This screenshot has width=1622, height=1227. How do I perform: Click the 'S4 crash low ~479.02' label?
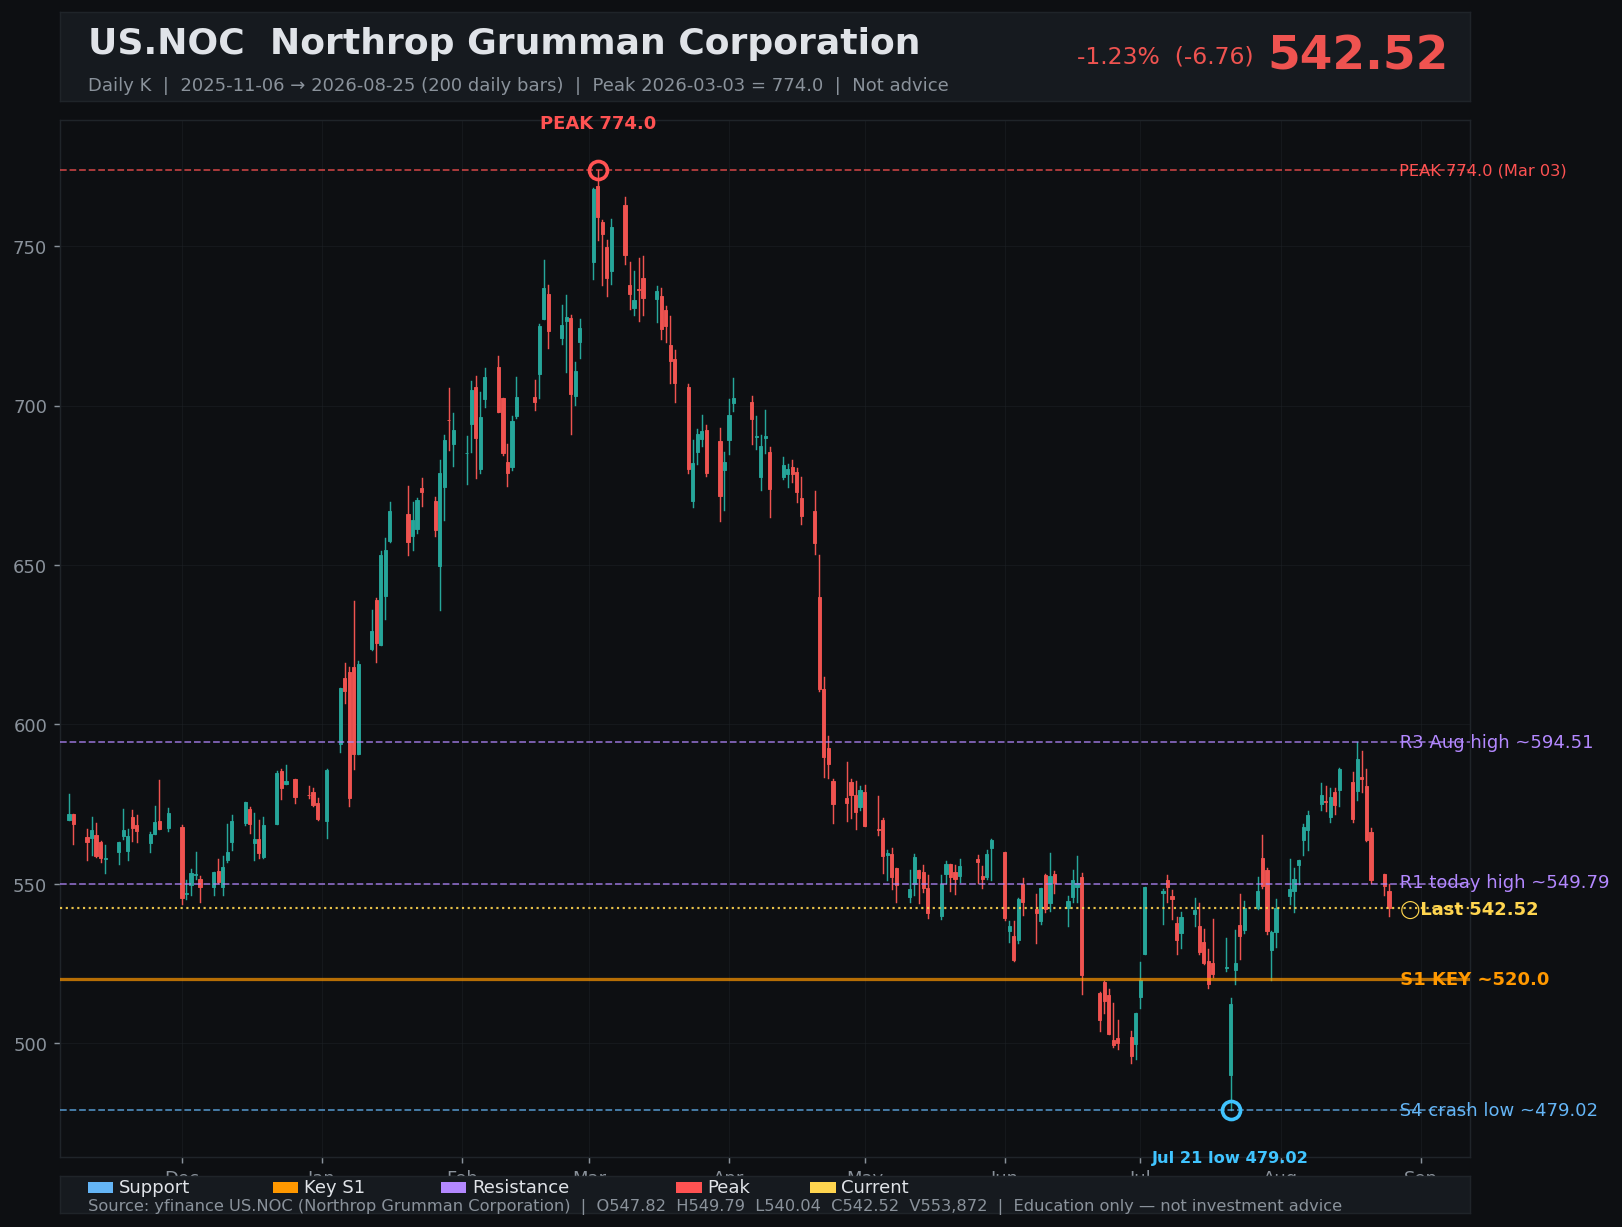point(1498,1110)
